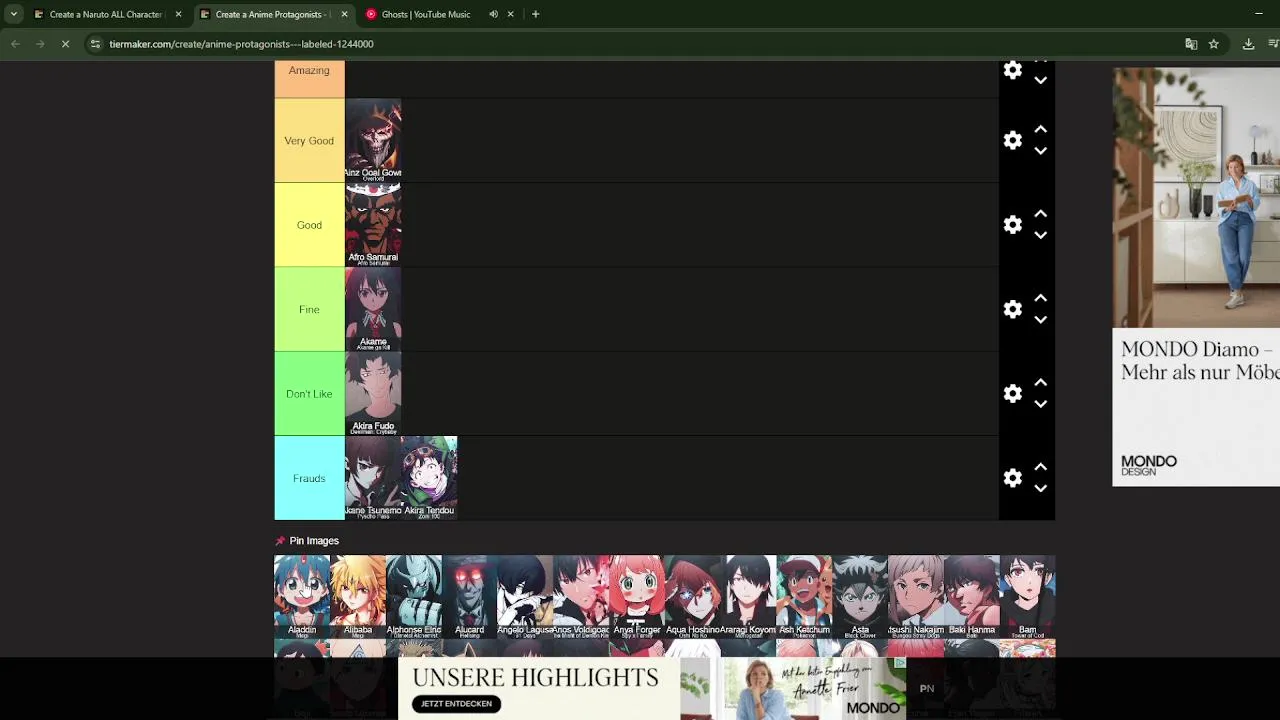Move Frauds tier down with arrow
Screen dimensions: 1280x720
1040,489
